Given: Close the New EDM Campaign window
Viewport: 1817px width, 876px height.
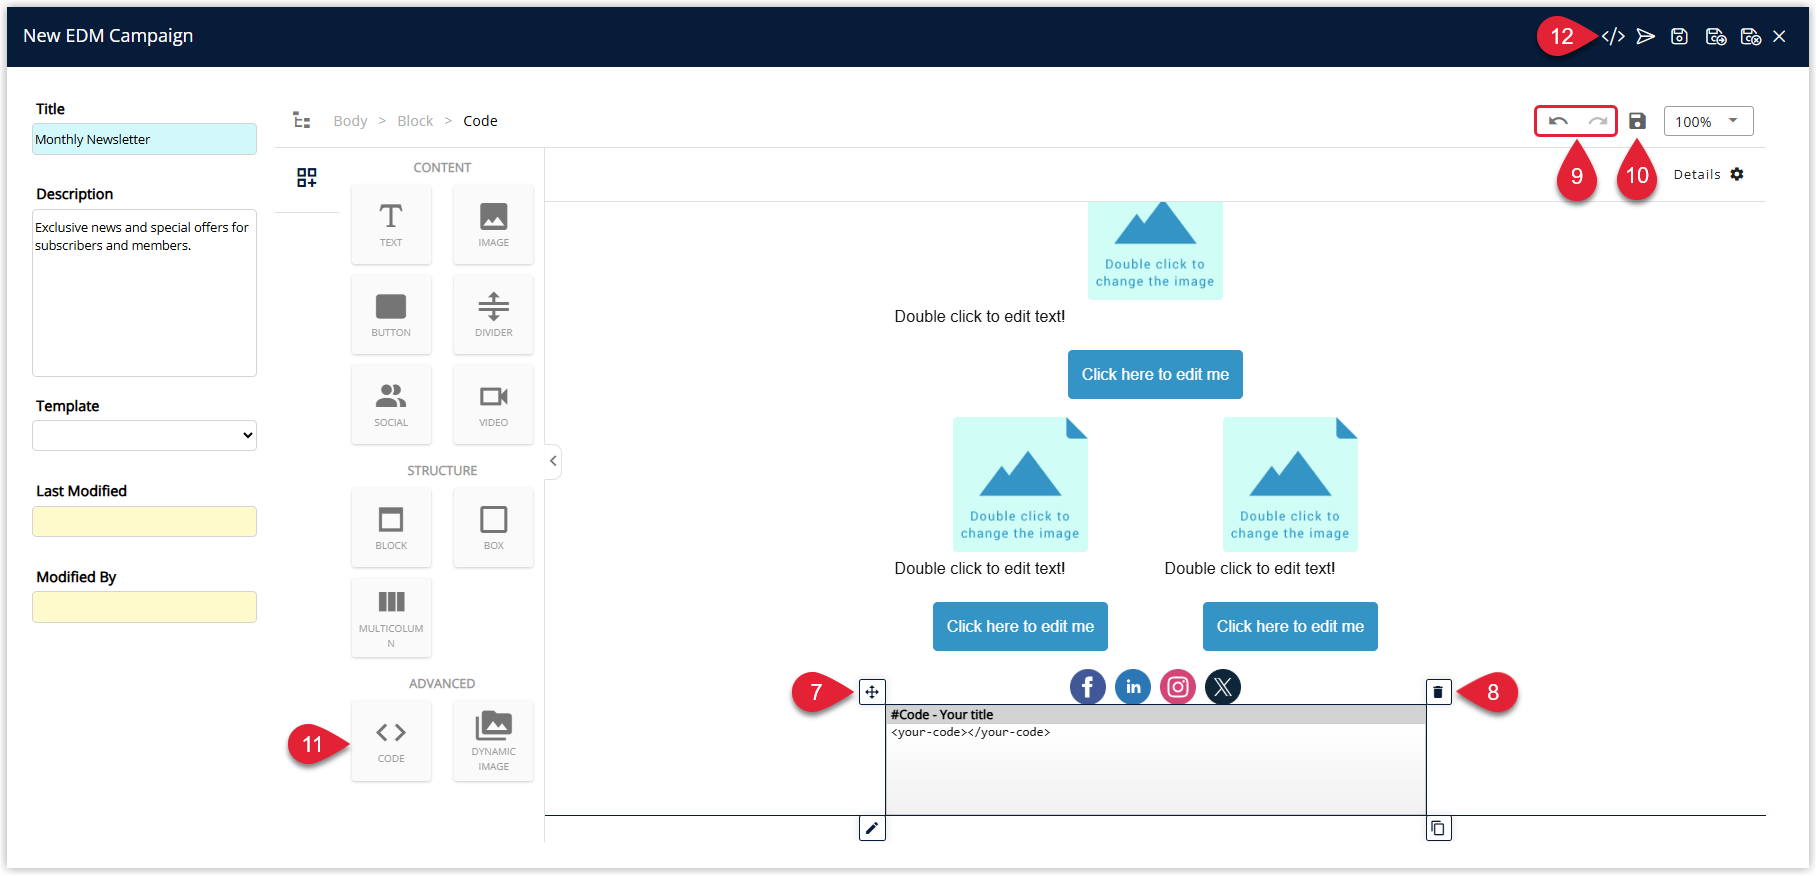Looking at the screenshot, I should coord(1779,37).
